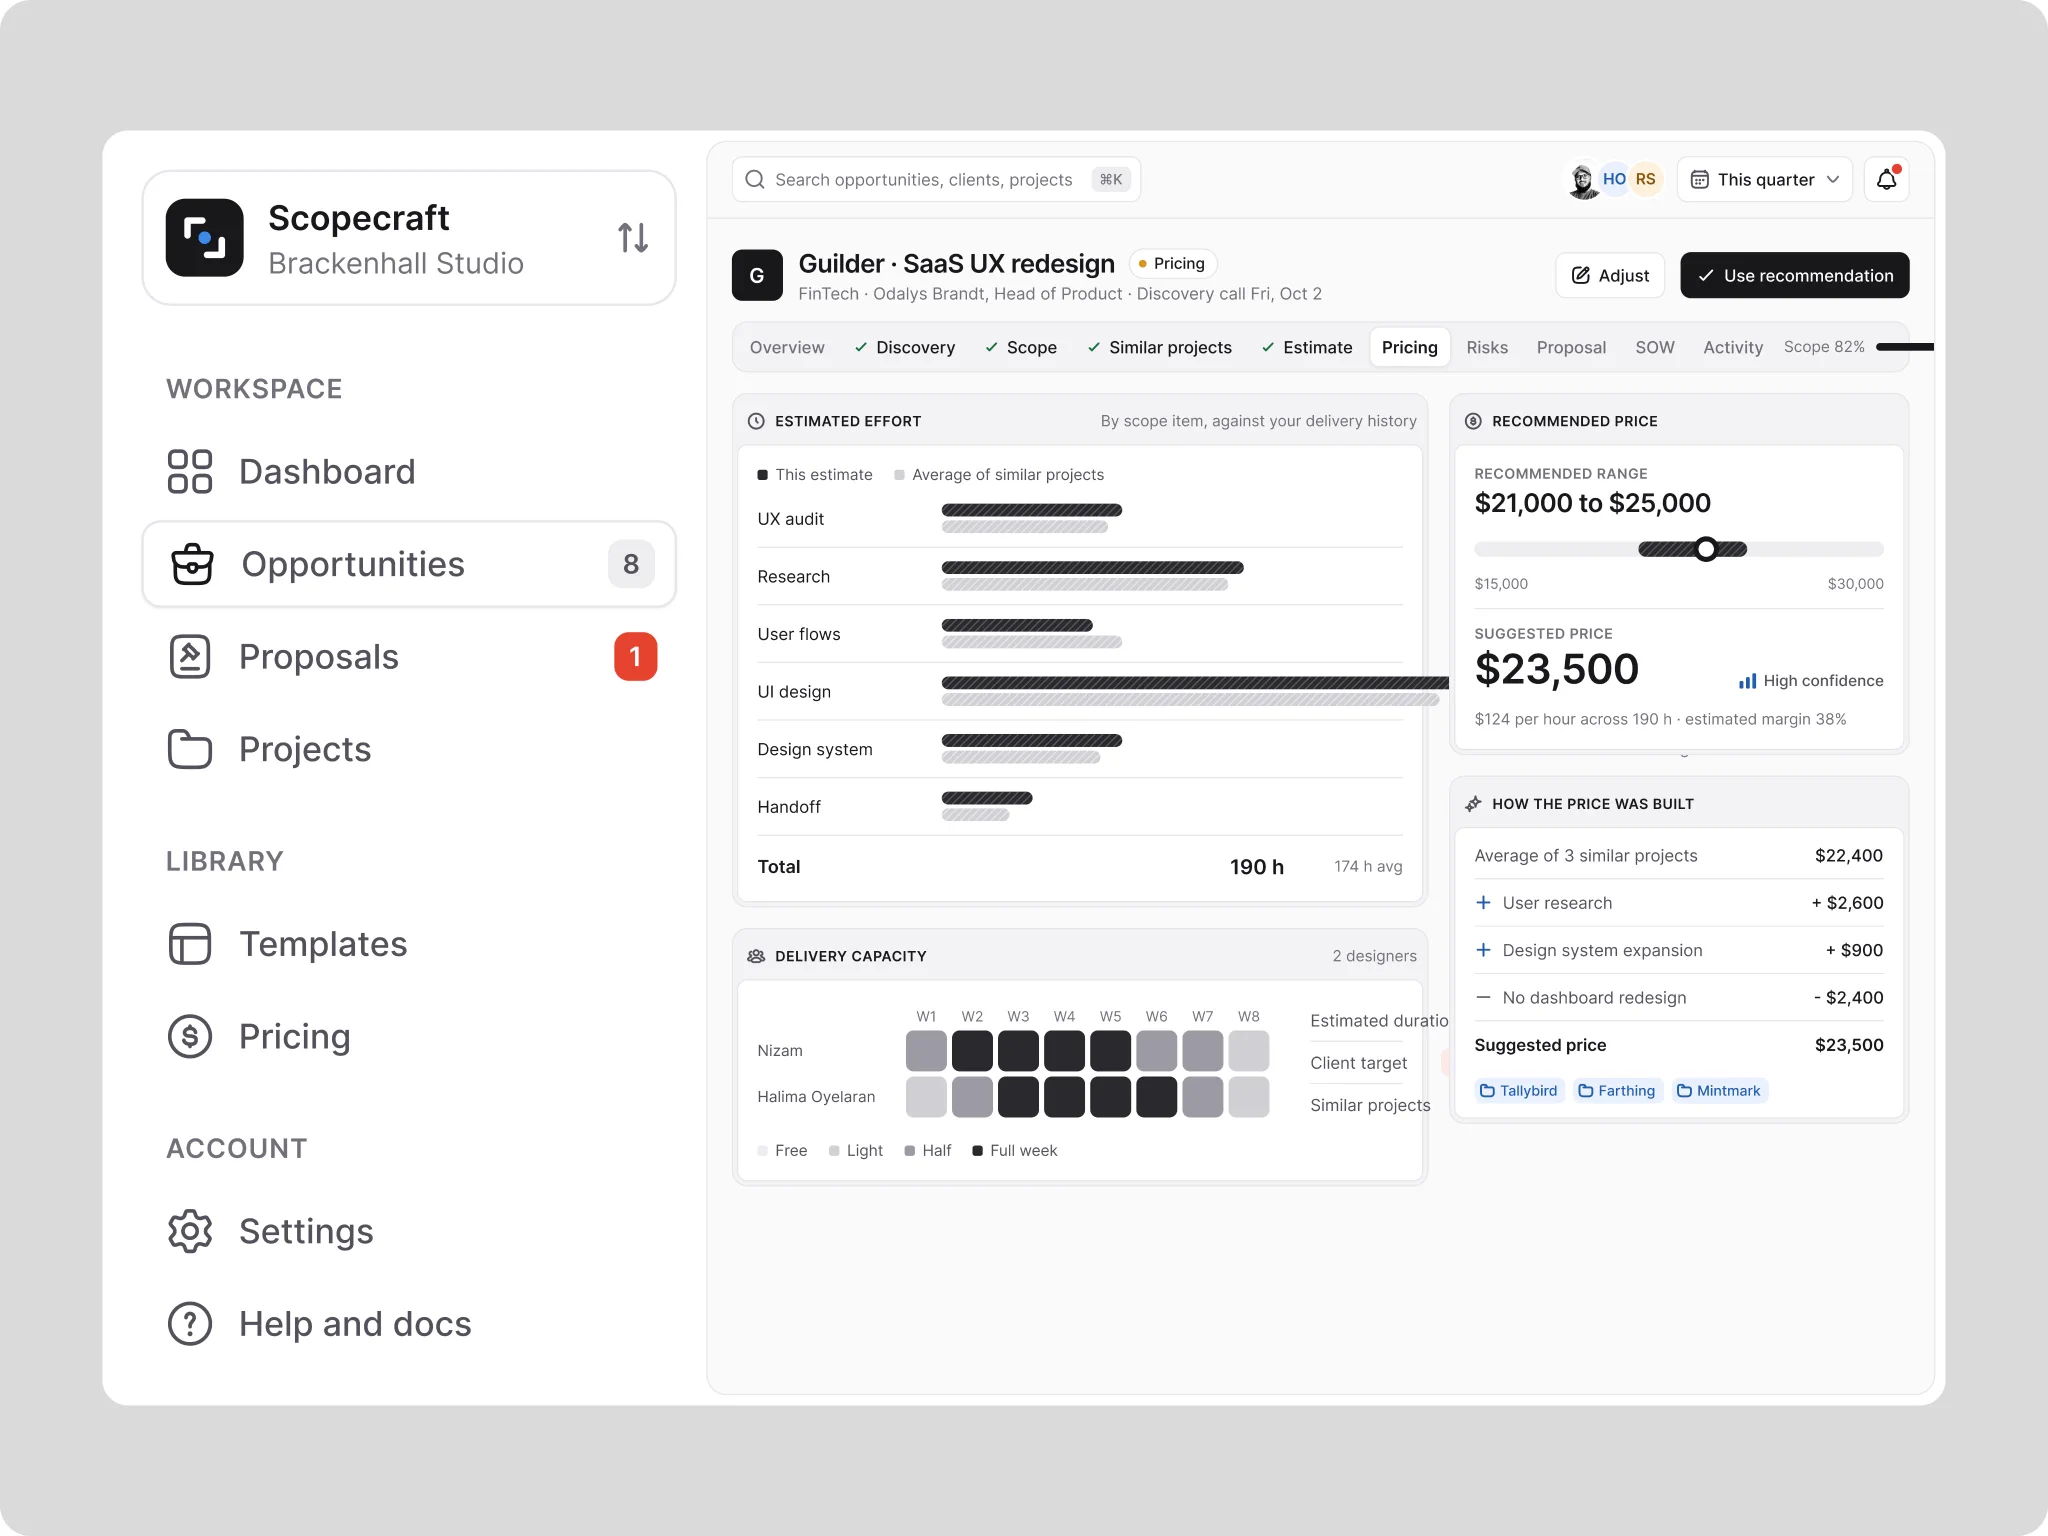
Task: Open Pricing in the Library section
Action: tap(409, 1036)
